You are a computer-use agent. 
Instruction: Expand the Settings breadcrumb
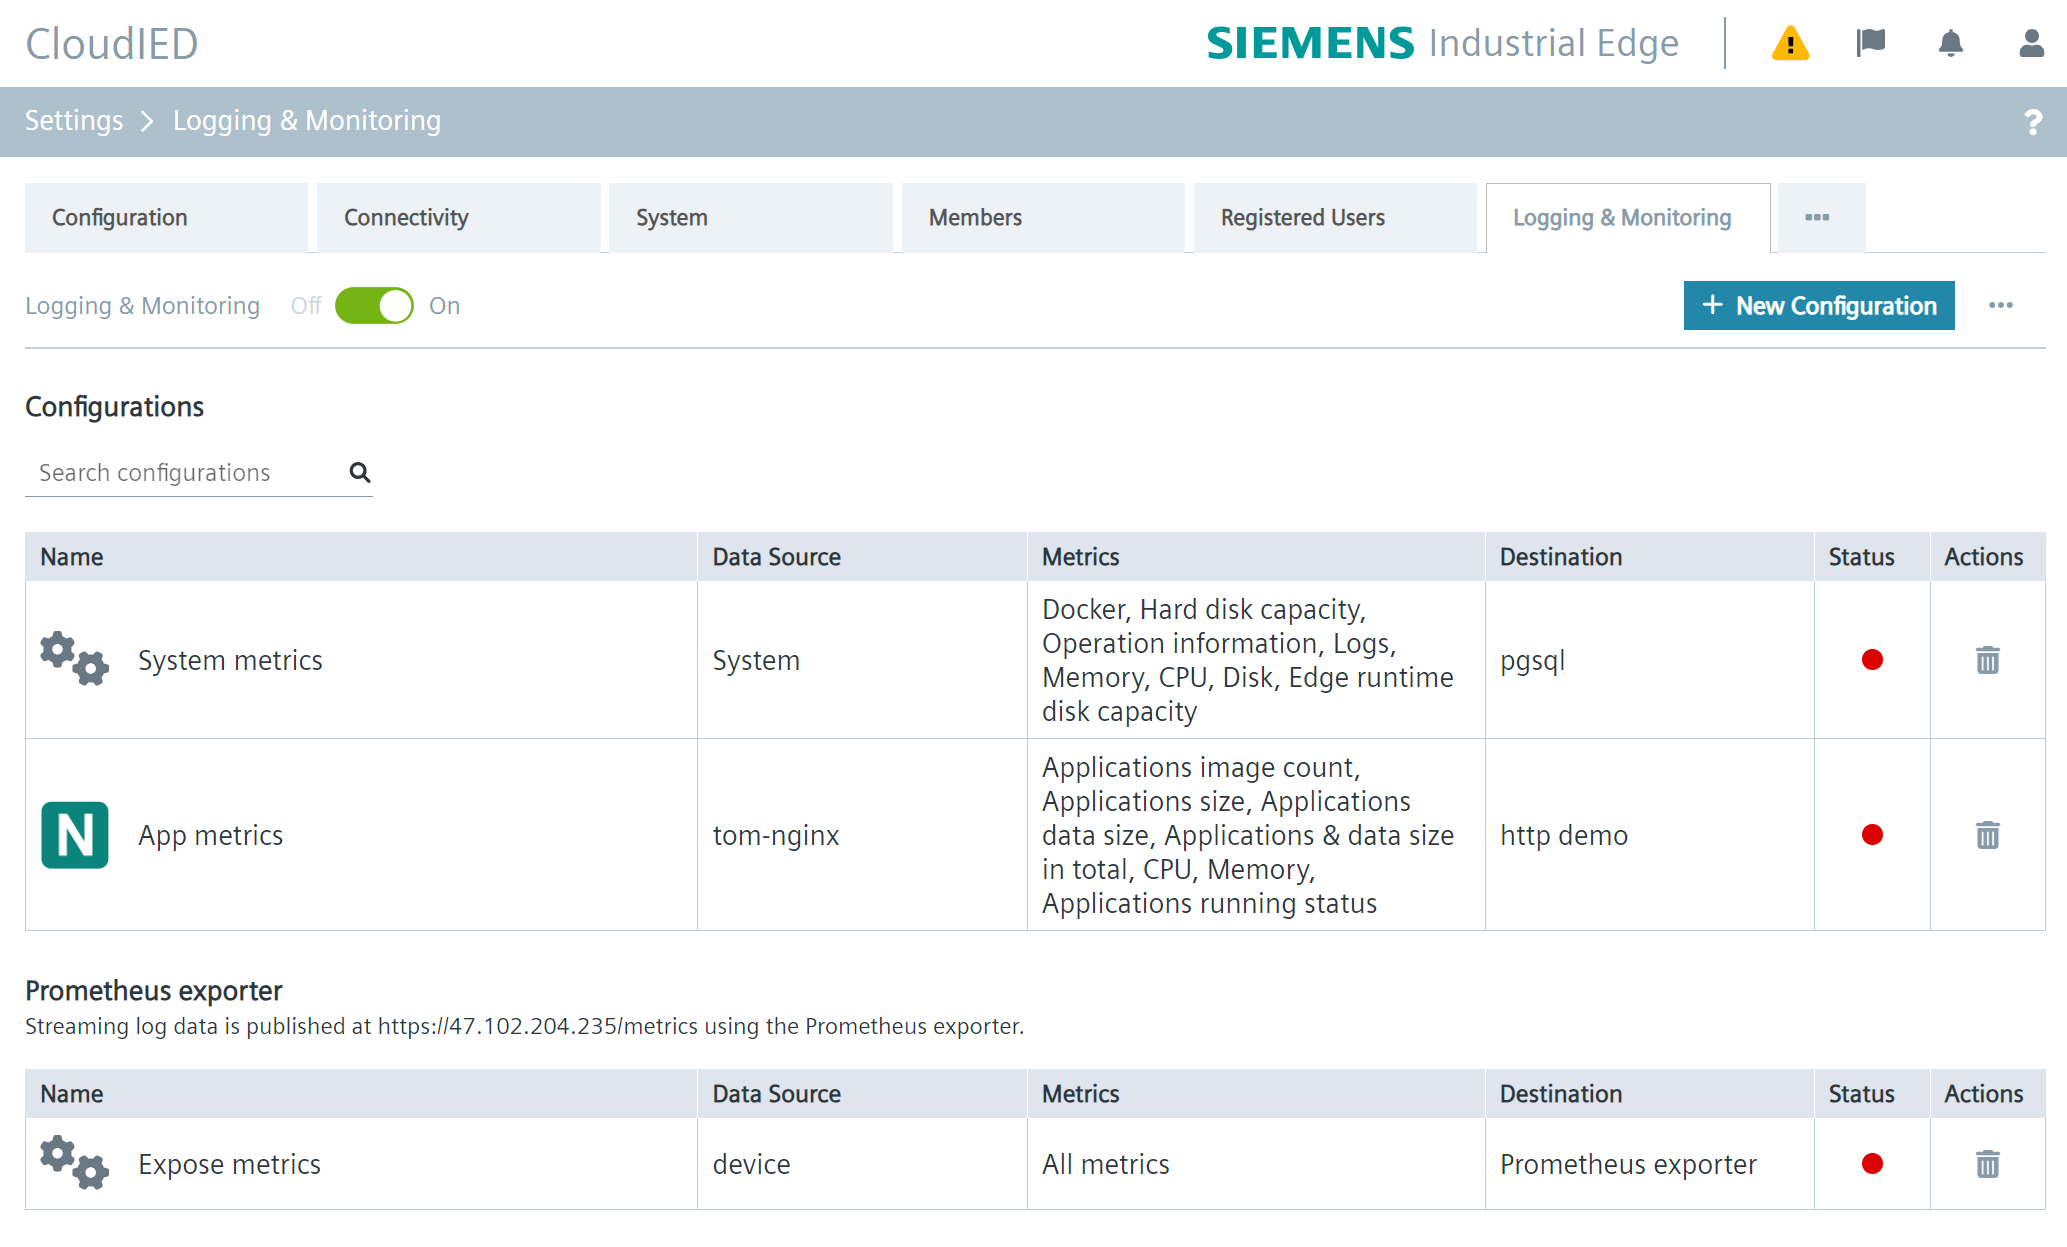(73, 120)
